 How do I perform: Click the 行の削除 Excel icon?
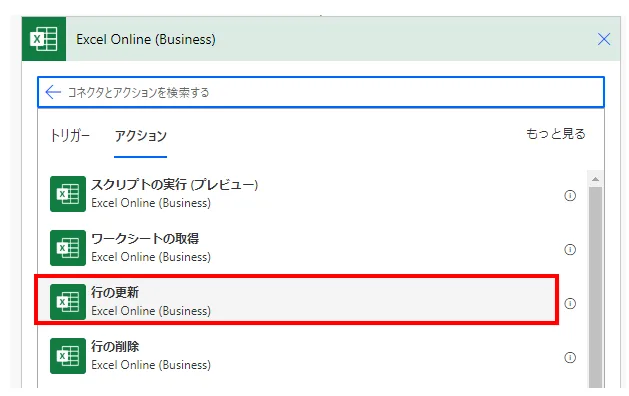pos(68,356)
